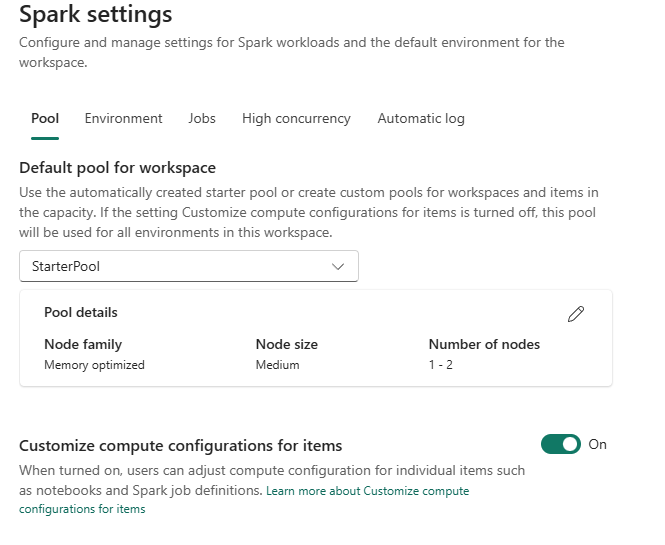The height and width of the screenshot is (545, 665).
Task: Open Learn more about Customize compute link
Action: [x=367, y=491]
